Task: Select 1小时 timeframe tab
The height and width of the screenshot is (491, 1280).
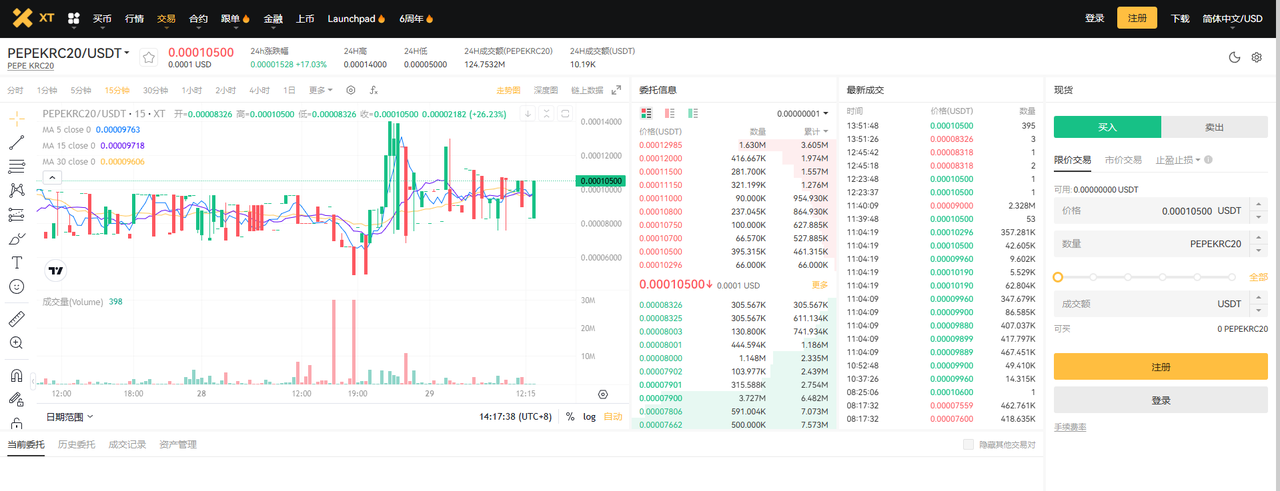Action: 191,90
